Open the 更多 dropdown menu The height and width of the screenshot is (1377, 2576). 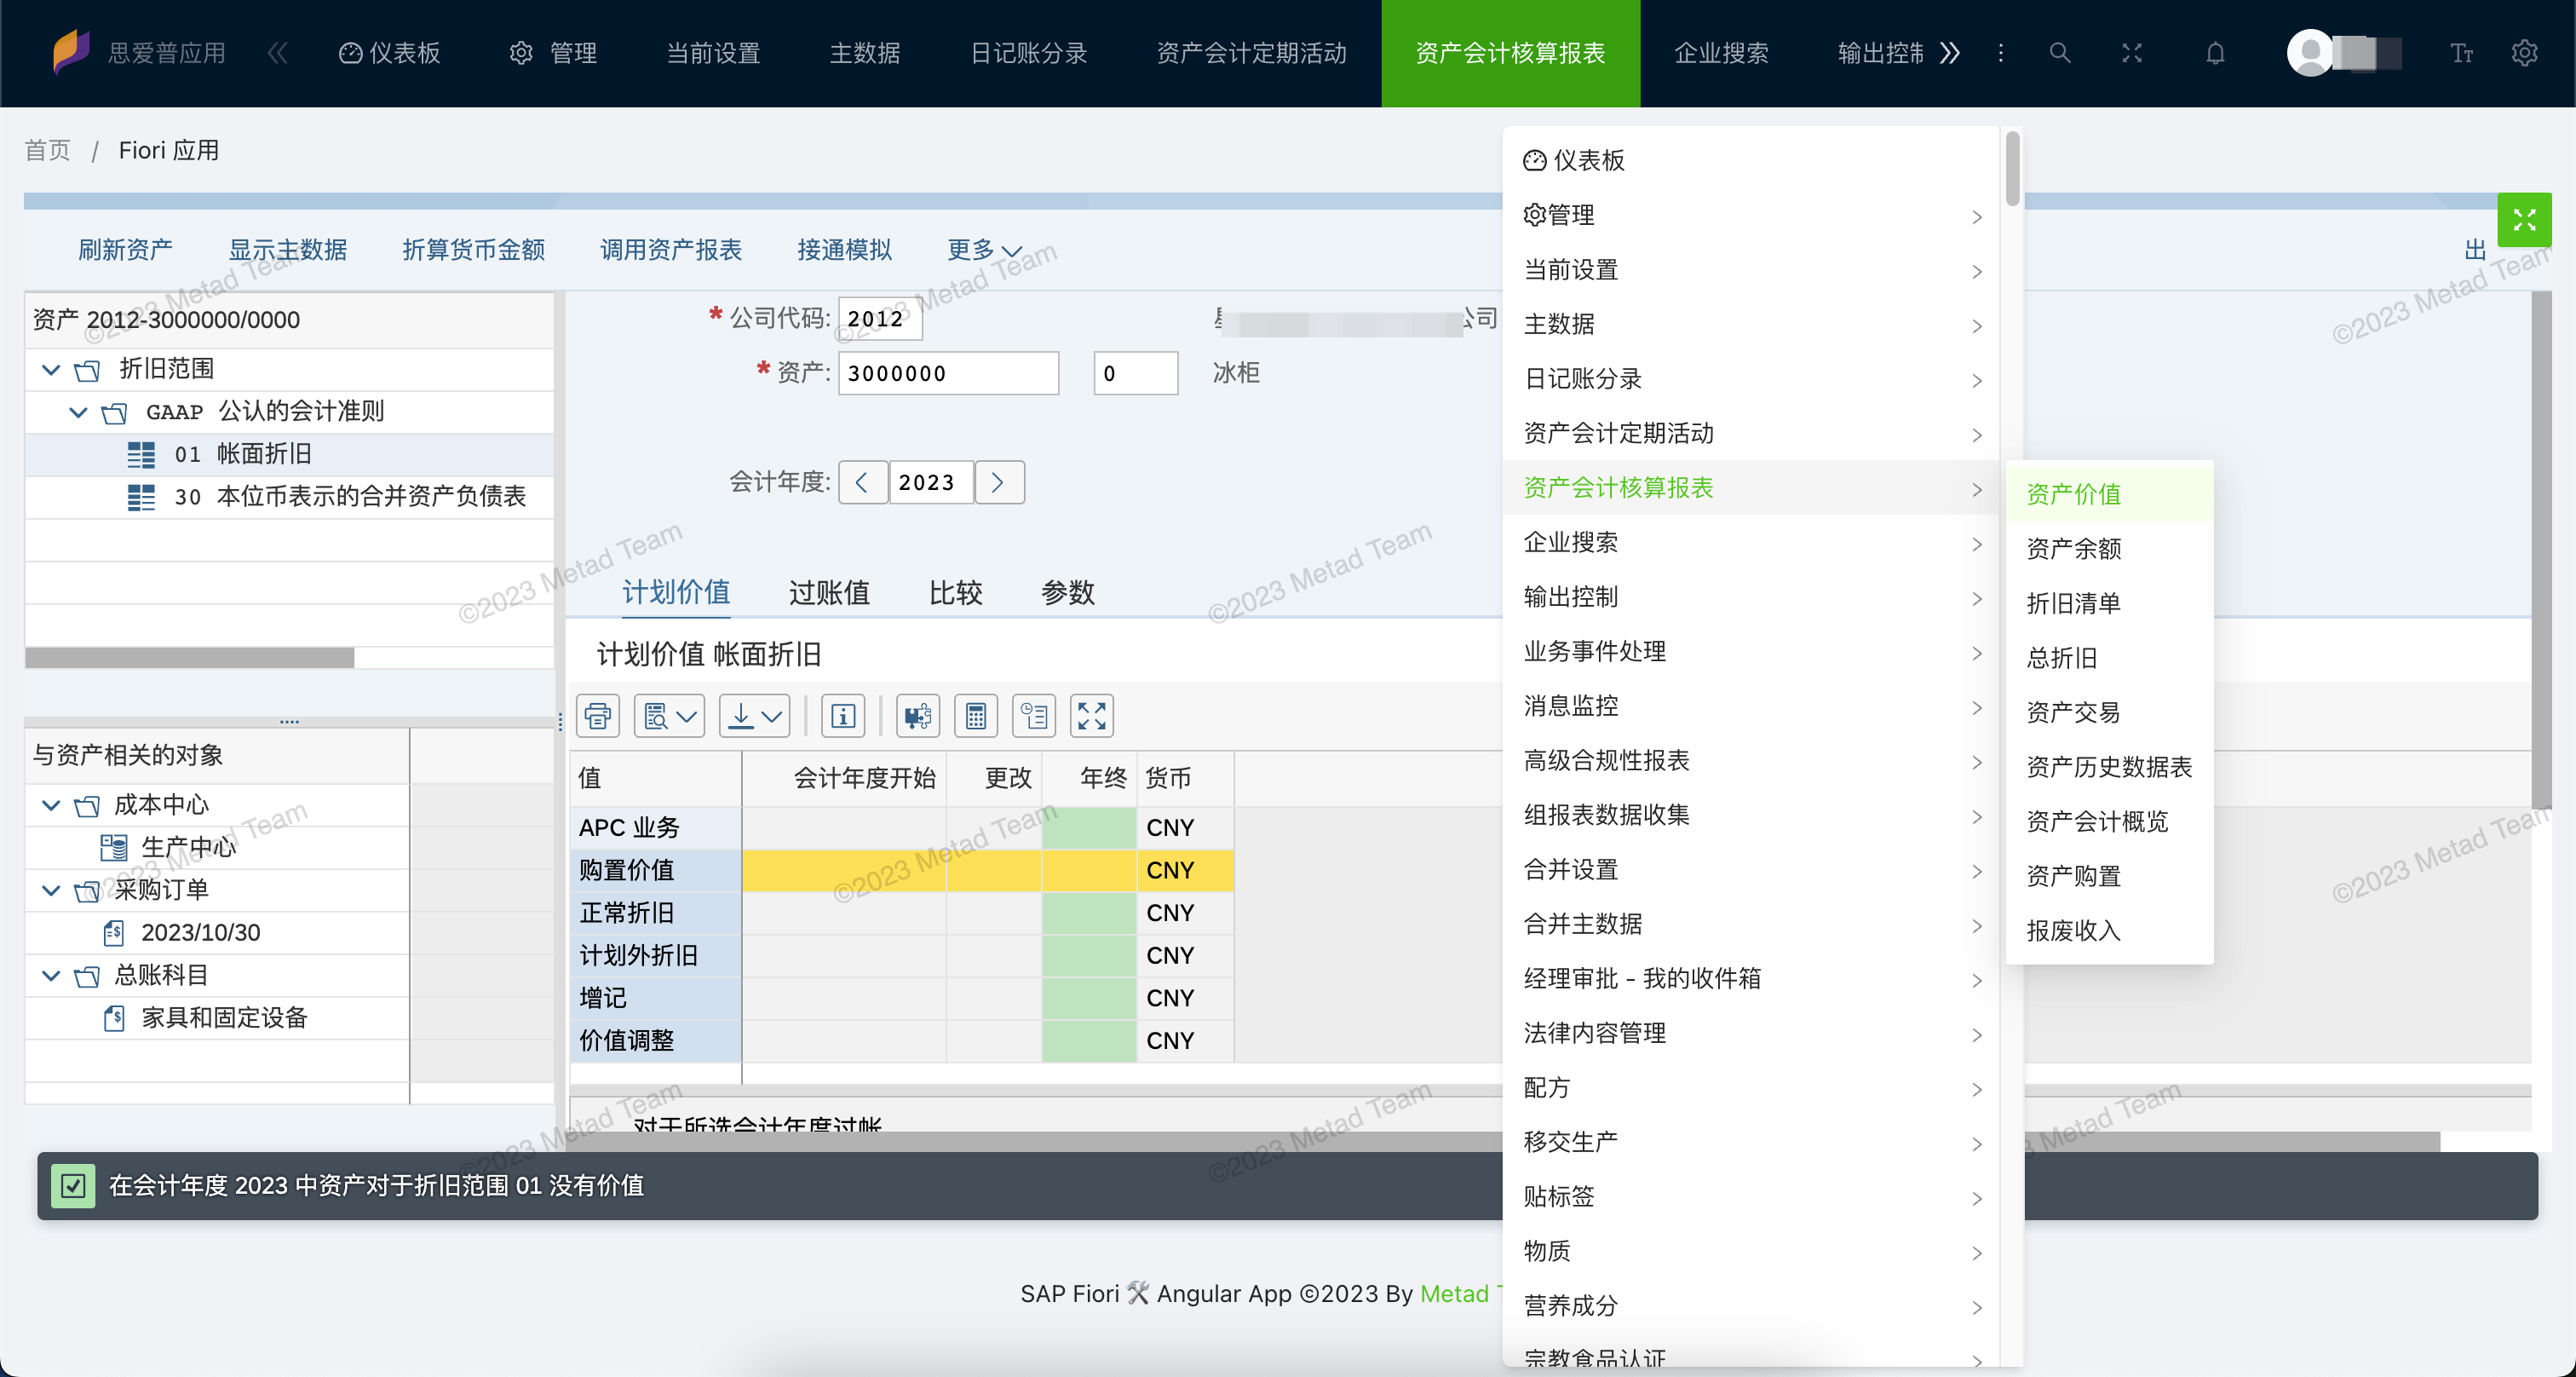pyautogui.click(x=984, y=250)
